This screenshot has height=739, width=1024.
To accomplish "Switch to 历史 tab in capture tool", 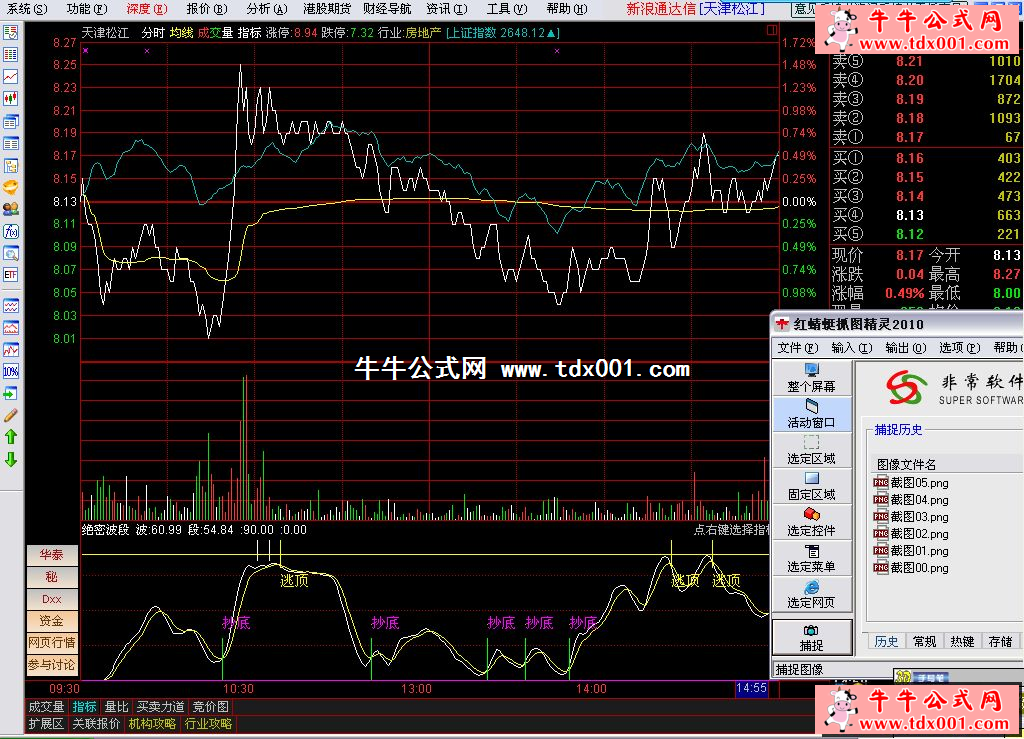I will [x=886, y=642].
